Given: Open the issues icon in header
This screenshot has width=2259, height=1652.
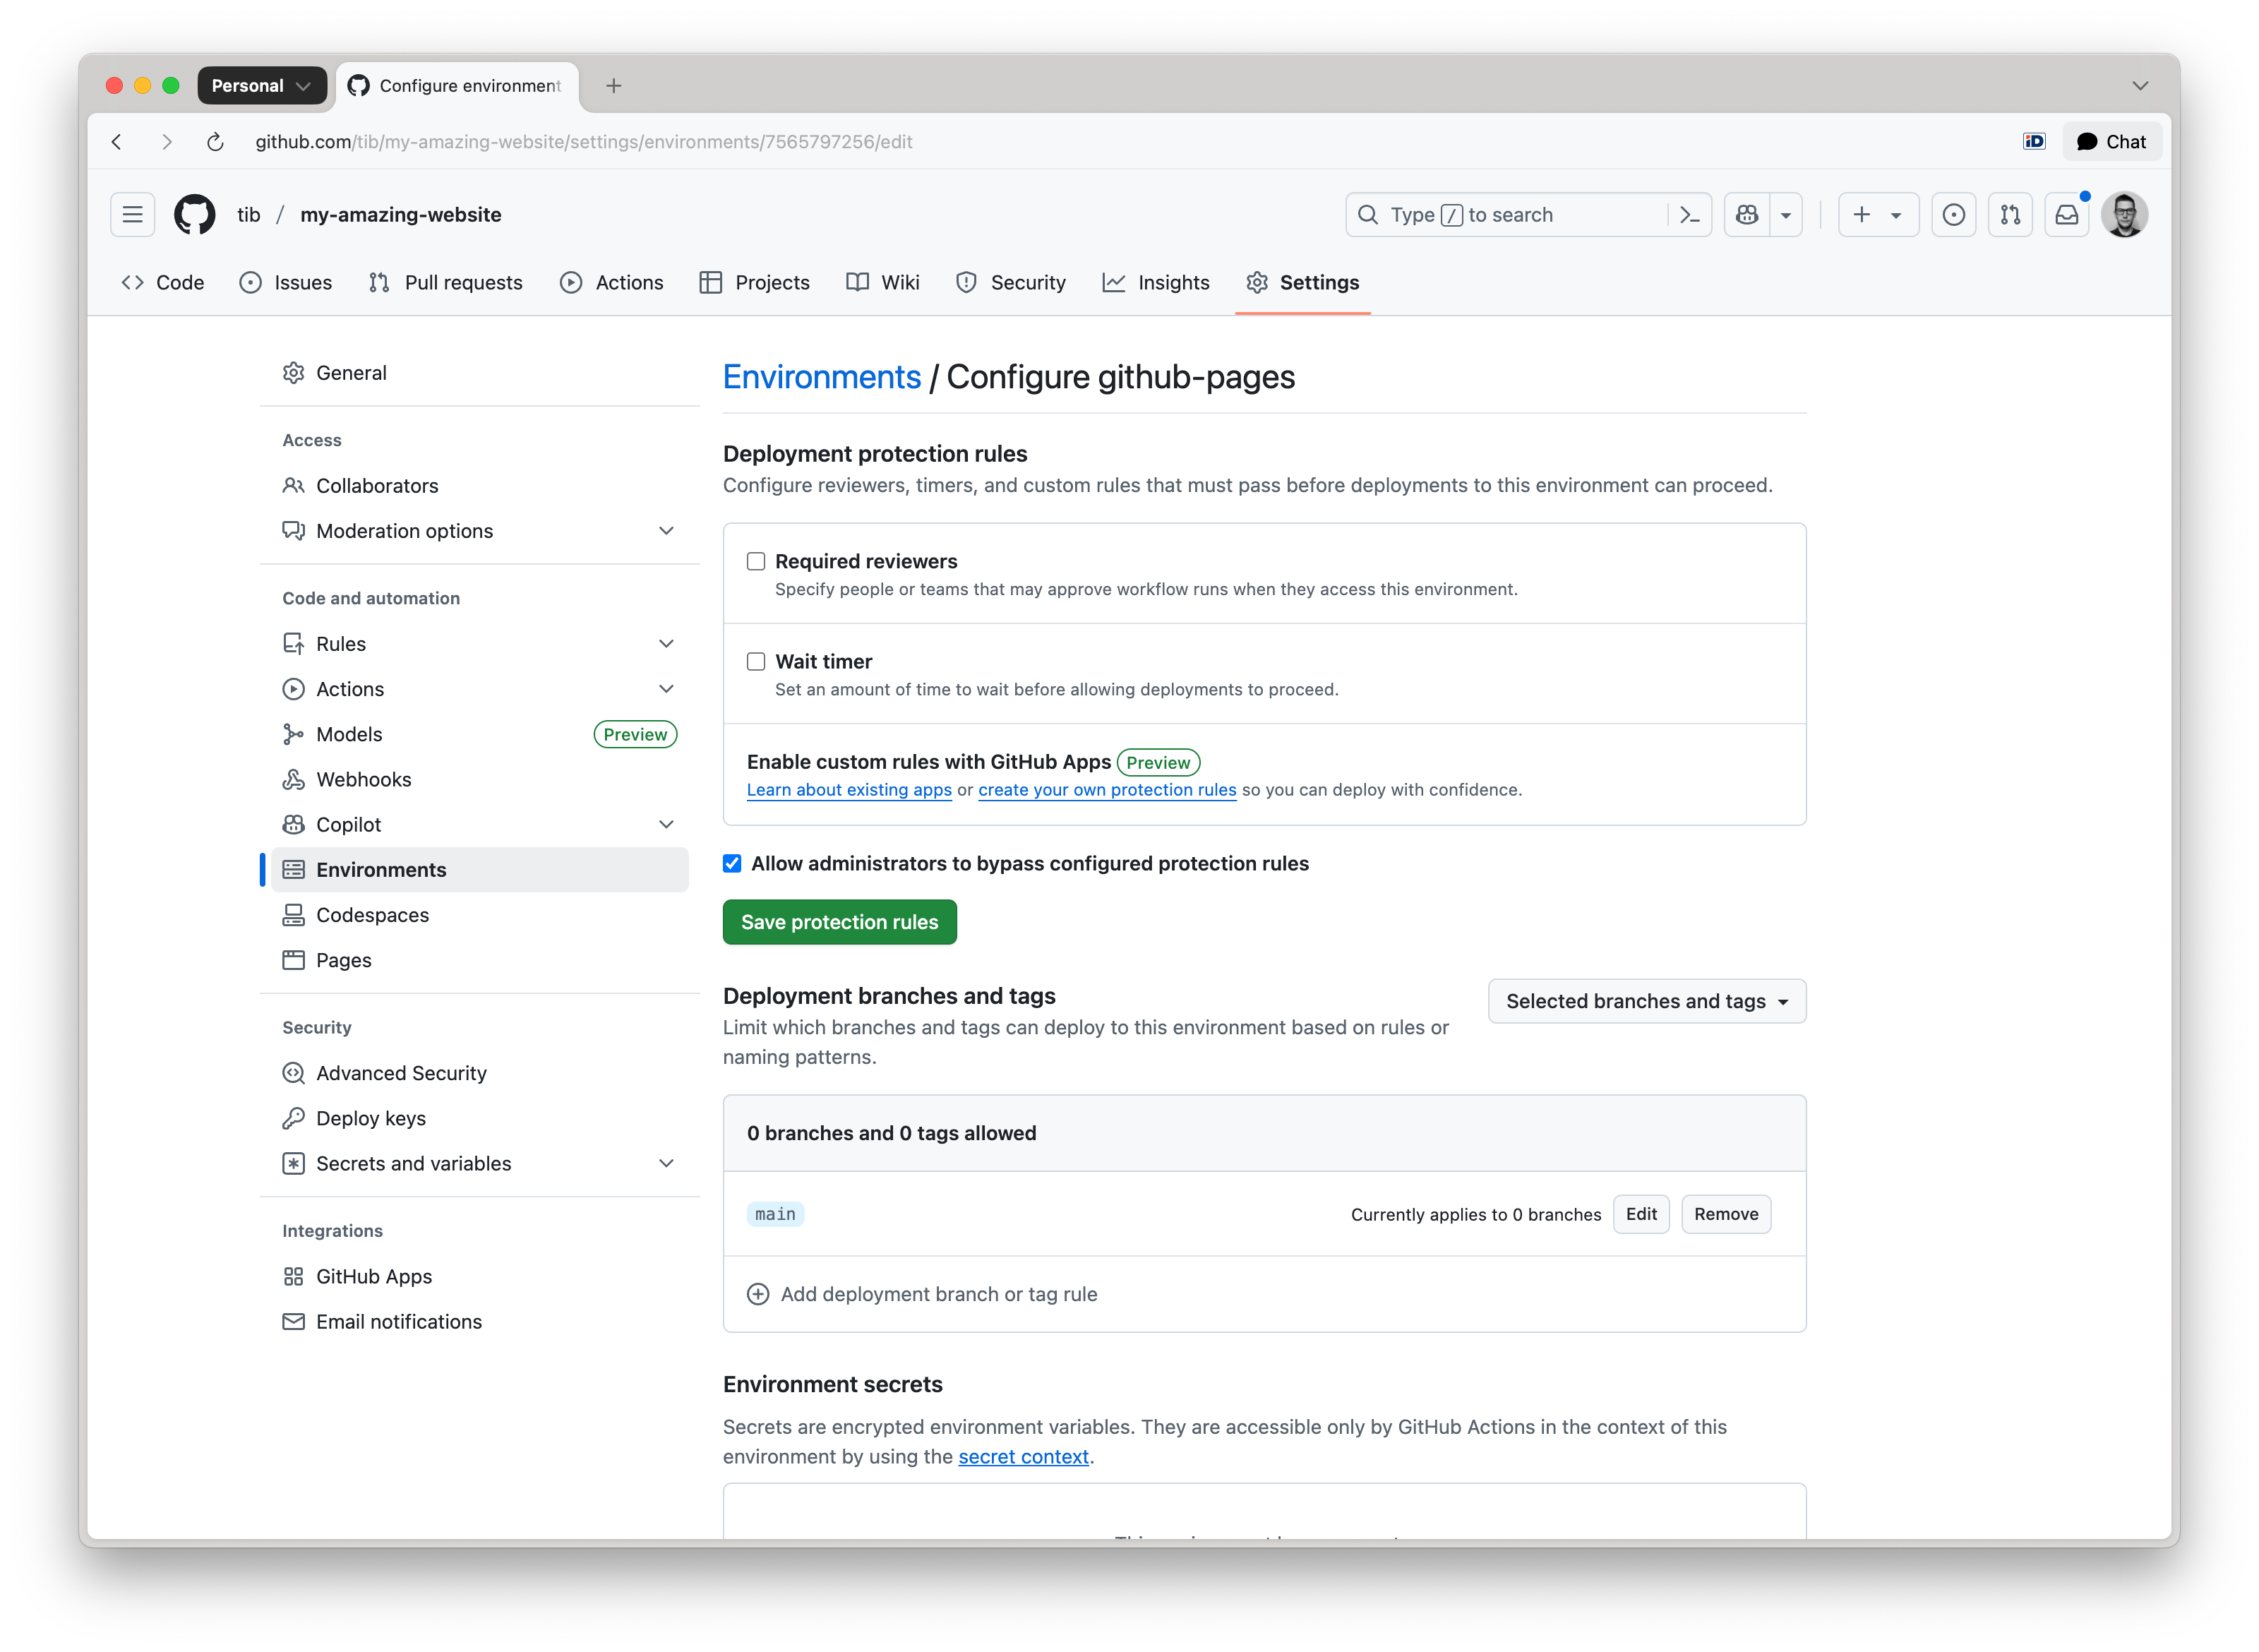Looking at the screenshot, I should (x=1953, y=215).
